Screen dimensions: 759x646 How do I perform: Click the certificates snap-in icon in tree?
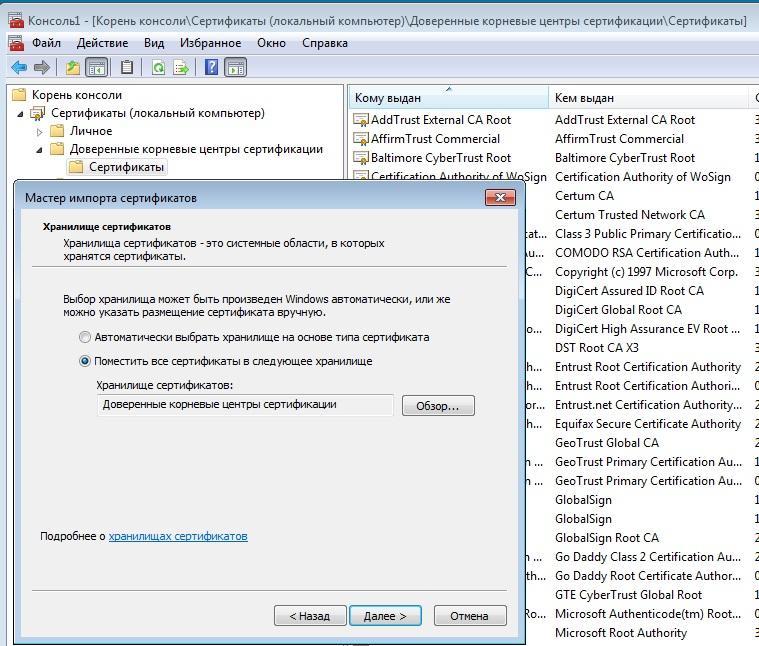[x=38, y=113]
